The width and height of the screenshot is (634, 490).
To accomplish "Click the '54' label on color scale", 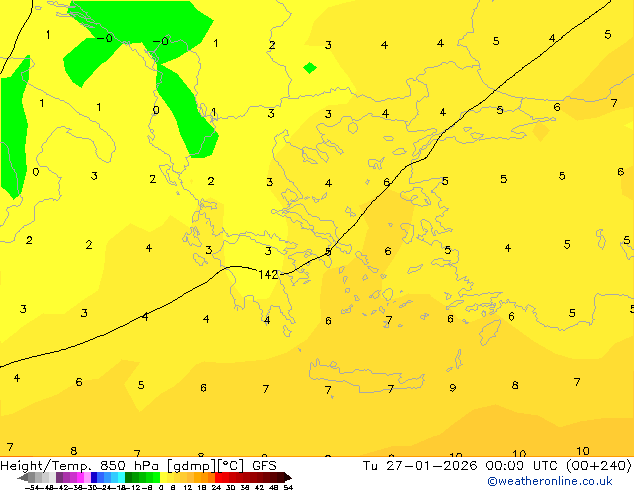I will (288, 487).
